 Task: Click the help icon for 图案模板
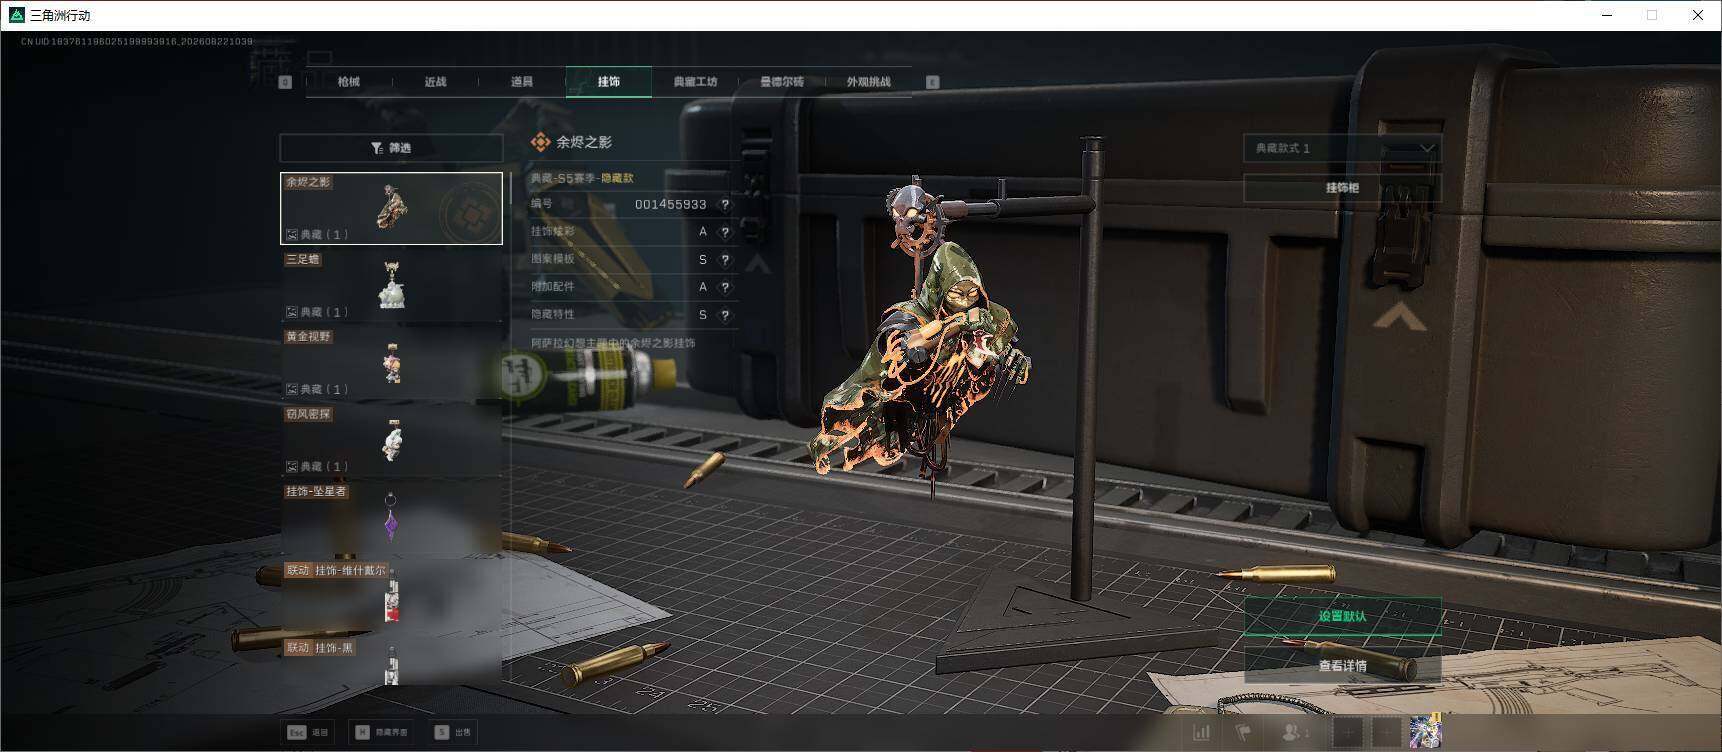point(725,260)
